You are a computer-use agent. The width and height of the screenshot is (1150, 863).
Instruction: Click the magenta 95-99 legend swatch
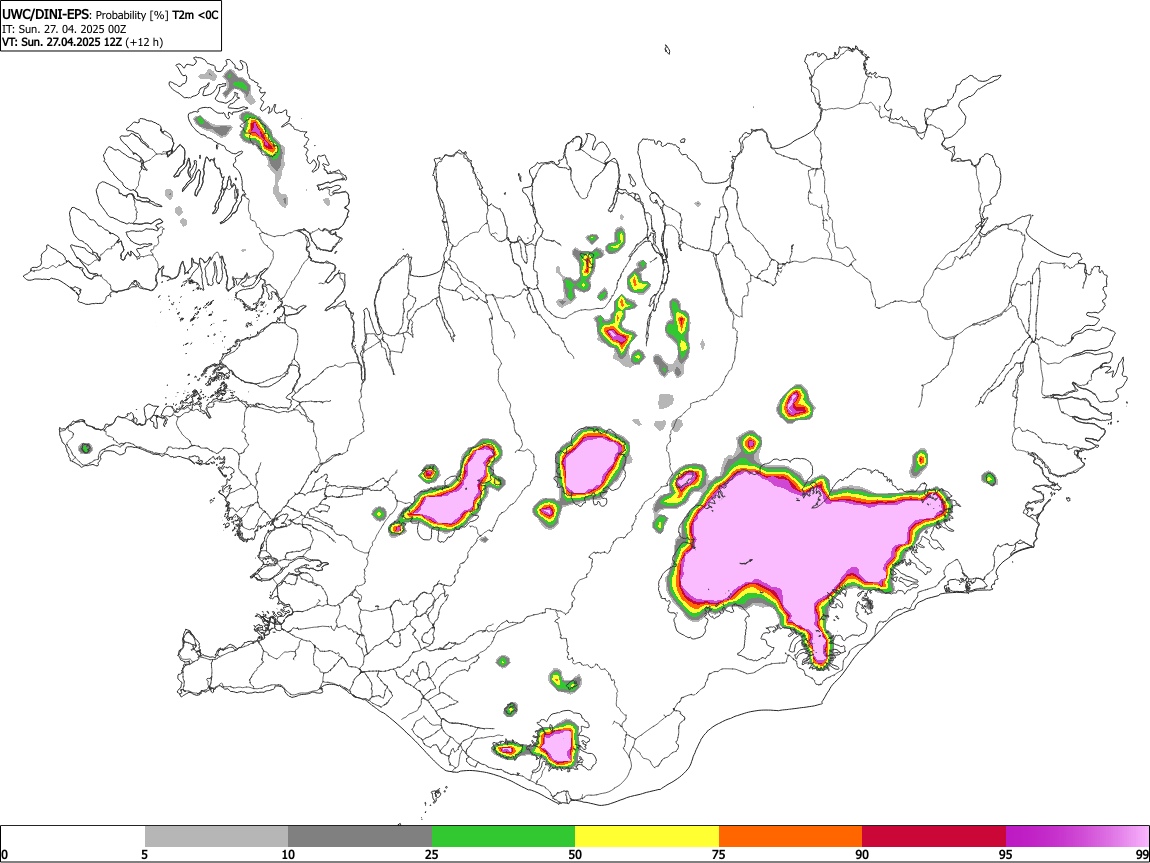(x=1077, y=837)
